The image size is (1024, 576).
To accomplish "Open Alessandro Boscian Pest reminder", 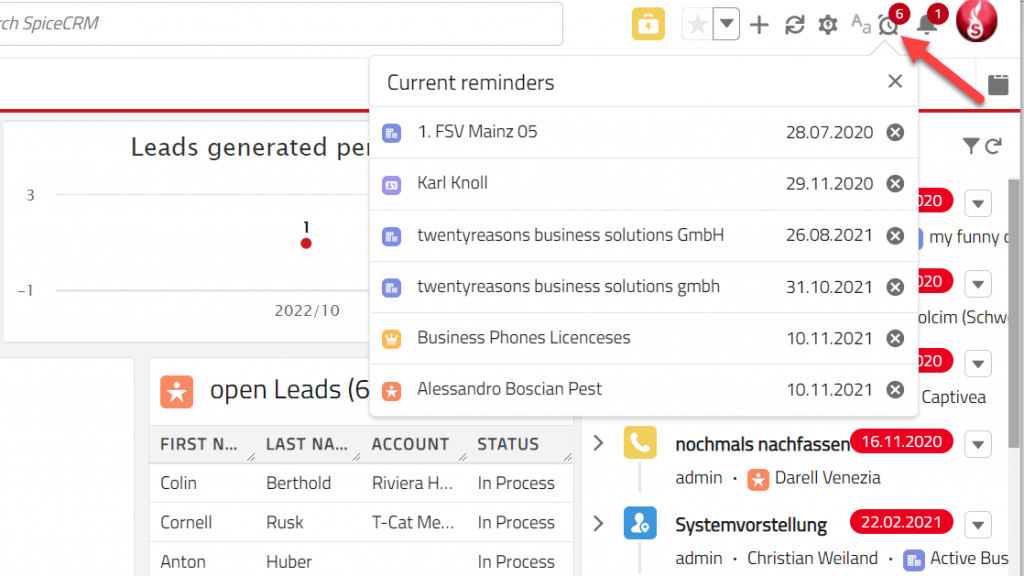I will tap(509, 389).
